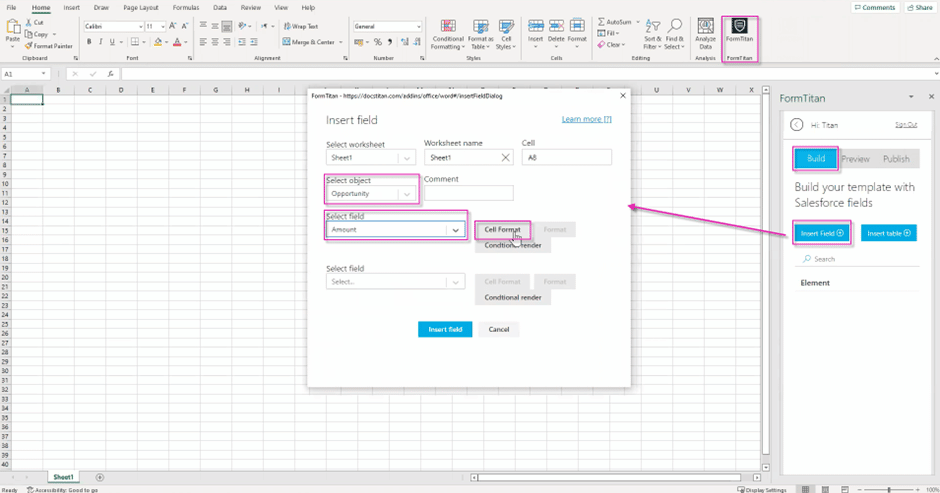The width and height of the screenshot is (940, 493).
Task: Open the Select object Opportunity dropdown
Action: [370, 194]
